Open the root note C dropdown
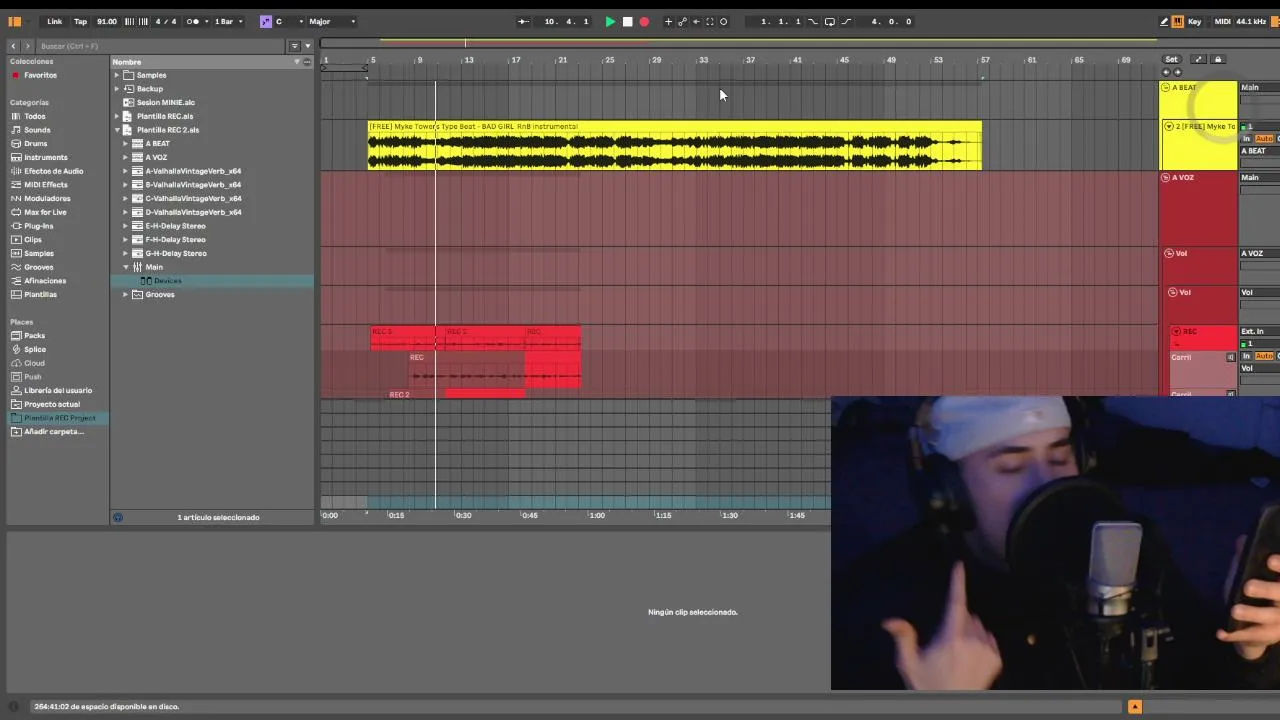1280x720 pixels. (289, 21)
